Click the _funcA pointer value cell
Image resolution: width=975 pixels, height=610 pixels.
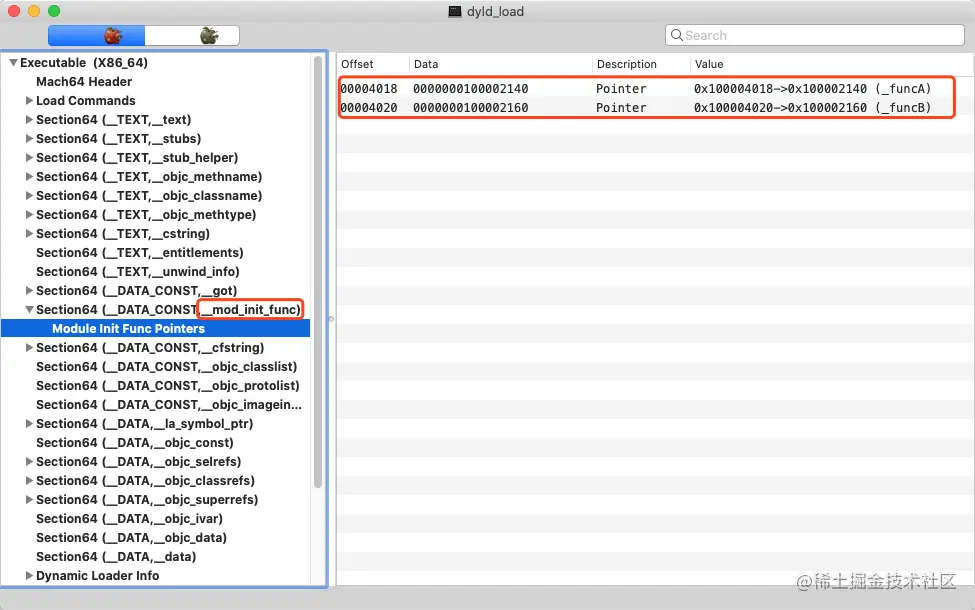(x=813, y=89)
